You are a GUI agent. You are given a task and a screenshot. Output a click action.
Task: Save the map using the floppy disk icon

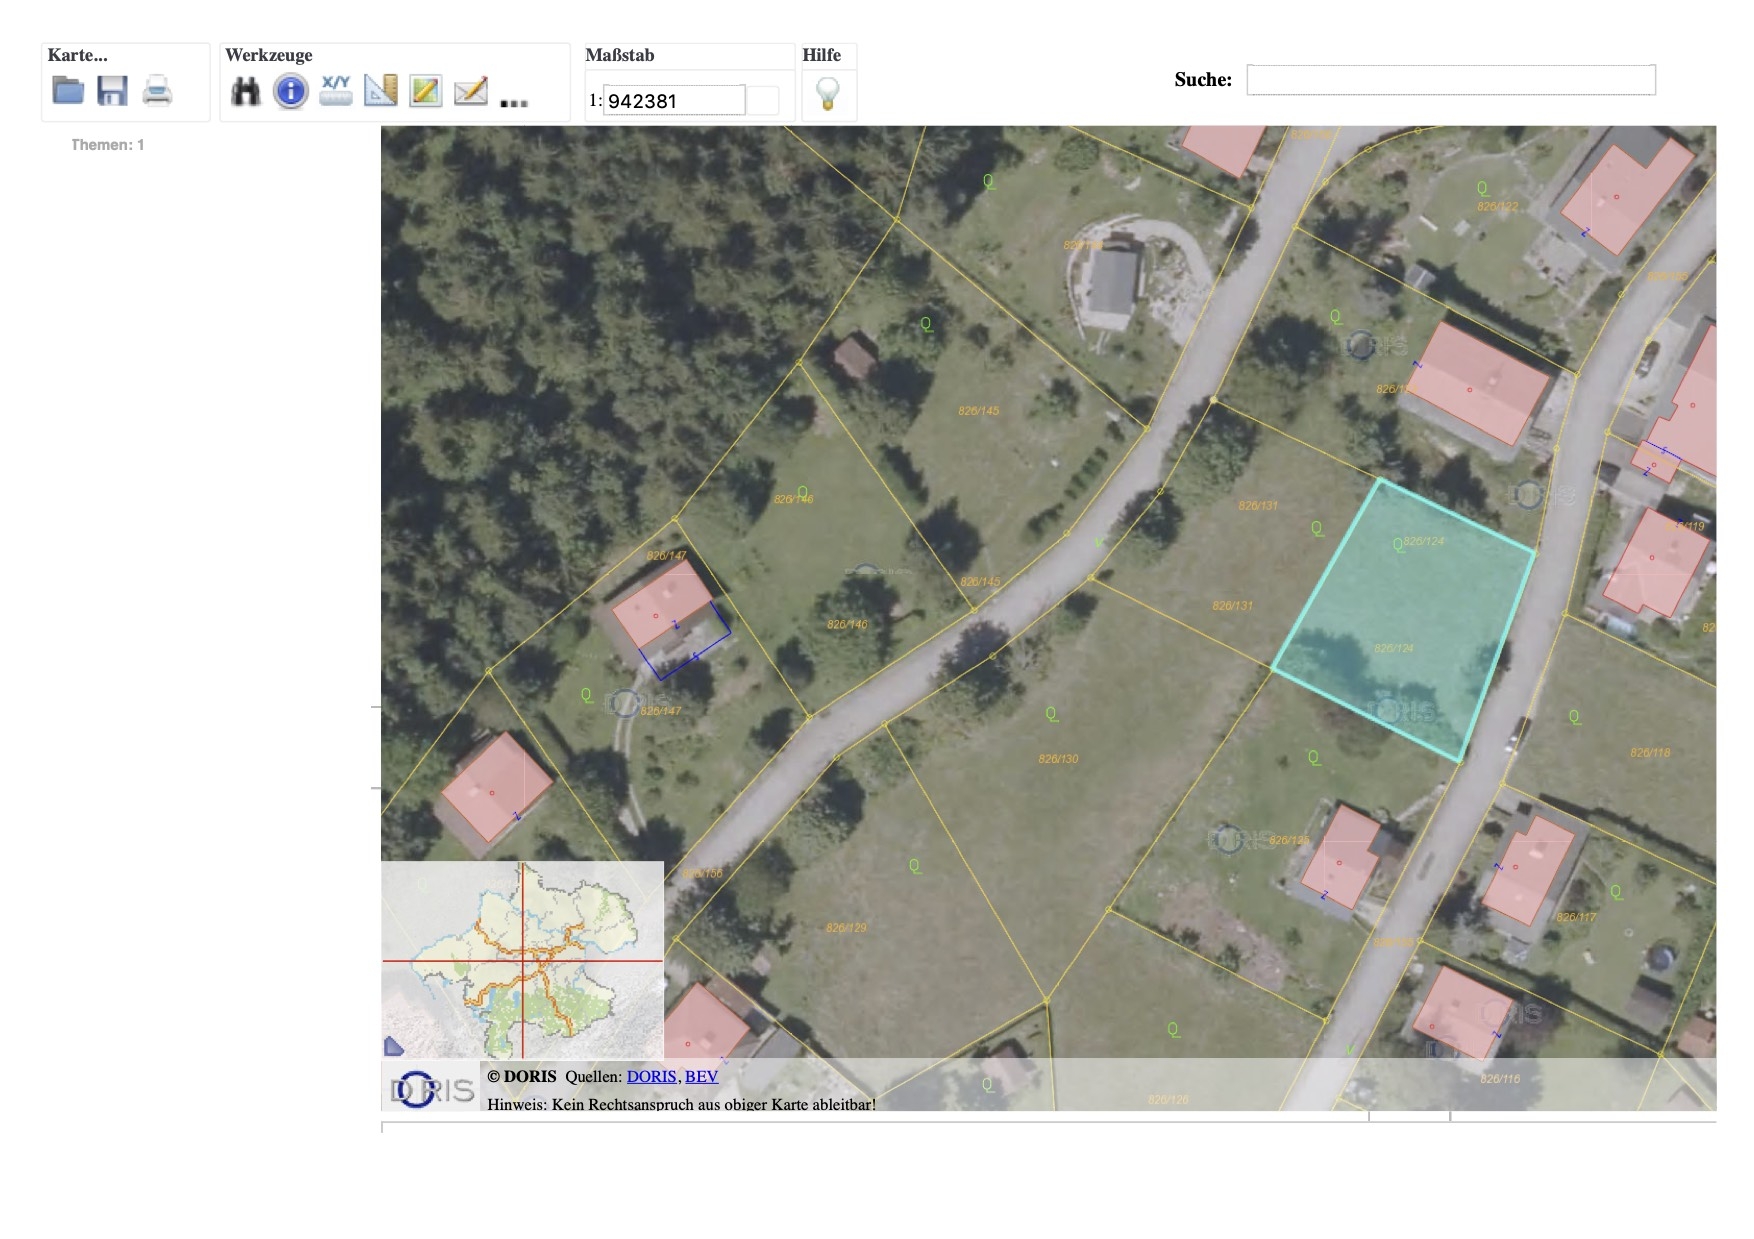coord(112,90)
